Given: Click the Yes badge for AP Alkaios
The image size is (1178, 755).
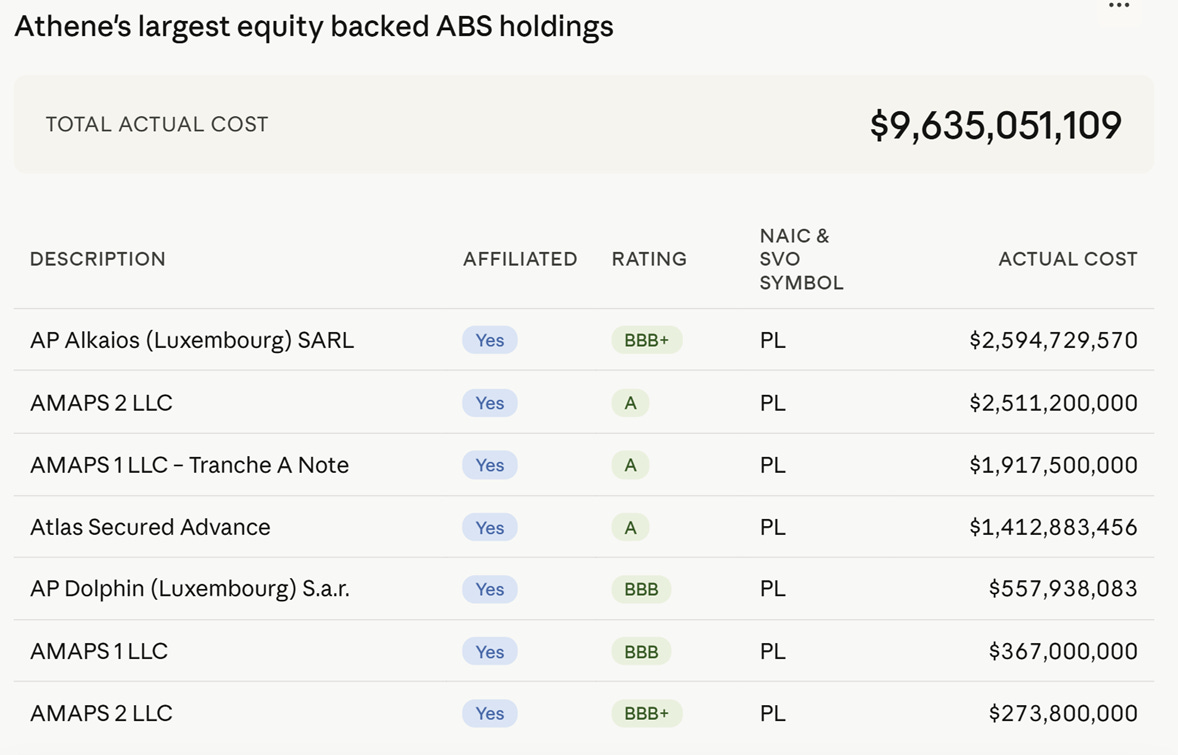Looking at the screenshot, I should [x=490, y=340].
